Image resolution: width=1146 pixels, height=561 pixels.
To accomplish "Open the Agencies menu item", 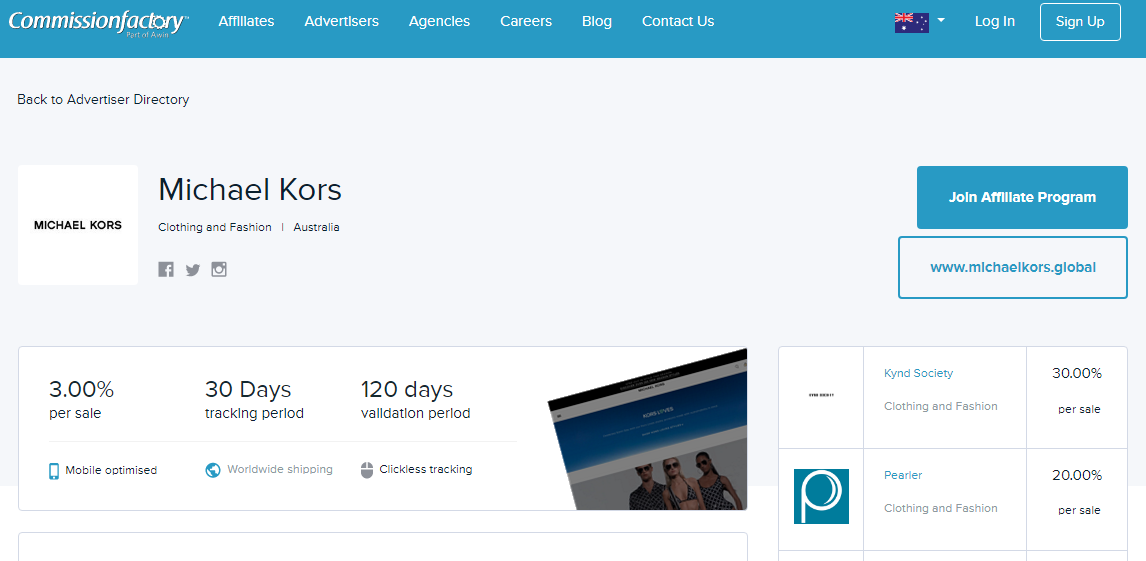I will pos(439,21).
